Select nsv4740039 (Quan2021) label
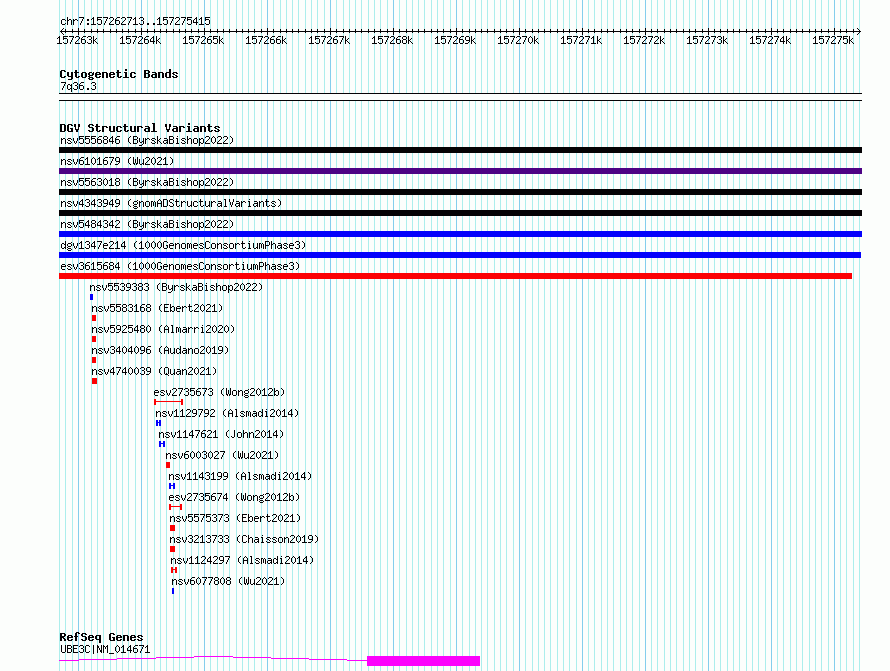The width and height of the screenshot is (890, 671). pos(154,371)
